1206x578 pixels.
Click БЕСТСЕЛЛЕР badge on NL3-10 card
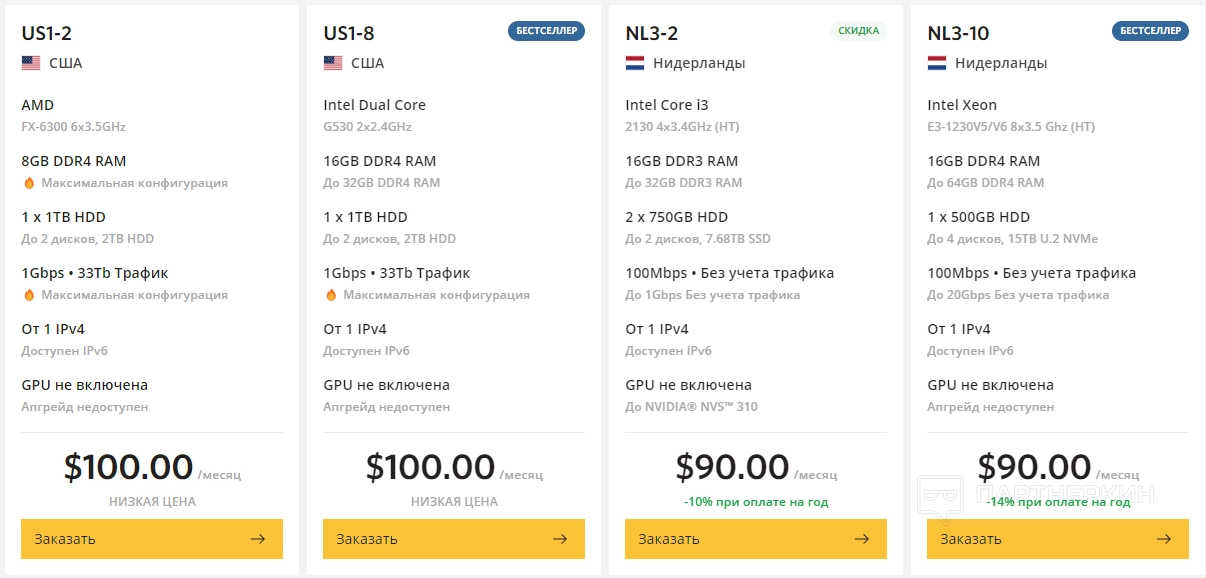1150,31
